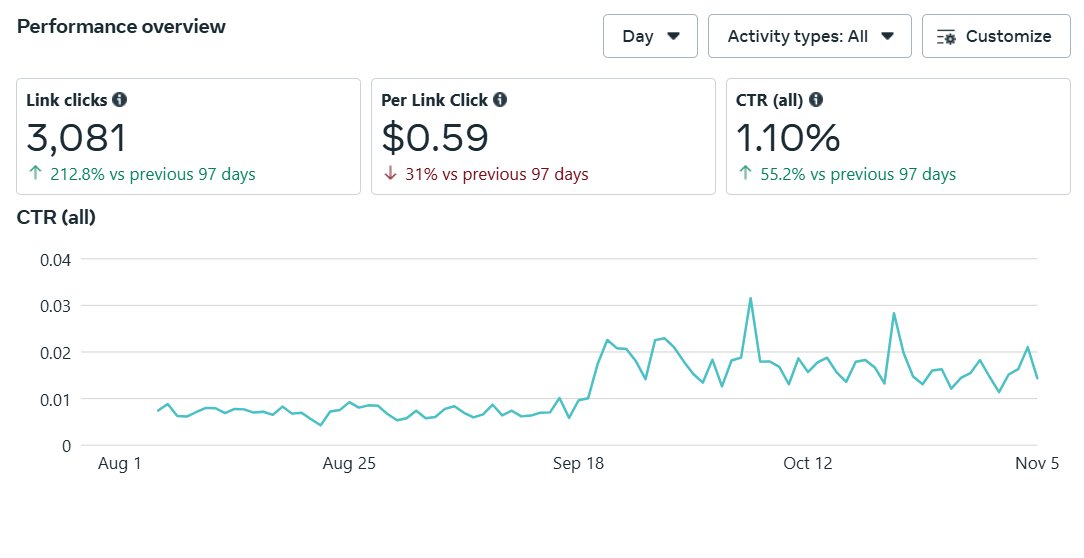Click the Customize sliders-gear icon
1084x558 pixels.
[946, 37]
